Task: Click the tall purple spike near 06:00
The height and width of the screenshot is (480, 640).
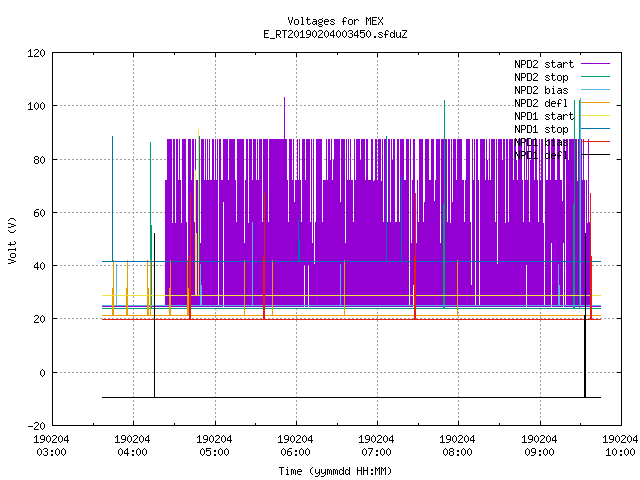Action: click(284, 118)
